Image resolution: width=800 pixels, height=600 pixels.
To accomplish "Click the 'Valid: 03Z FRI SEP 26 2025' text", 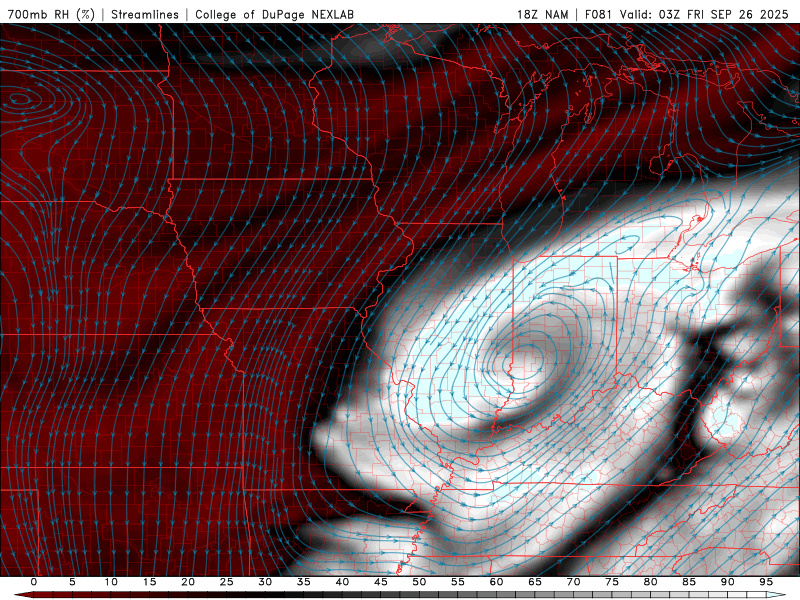I will 704,14.
